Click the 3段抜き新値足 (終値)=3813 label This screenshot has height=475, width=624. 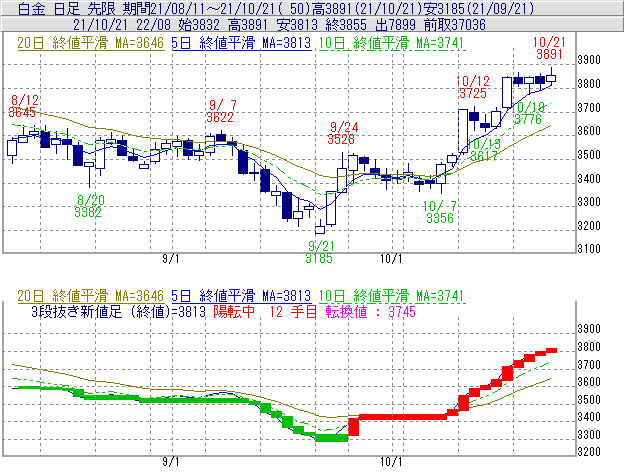point(118,311)
